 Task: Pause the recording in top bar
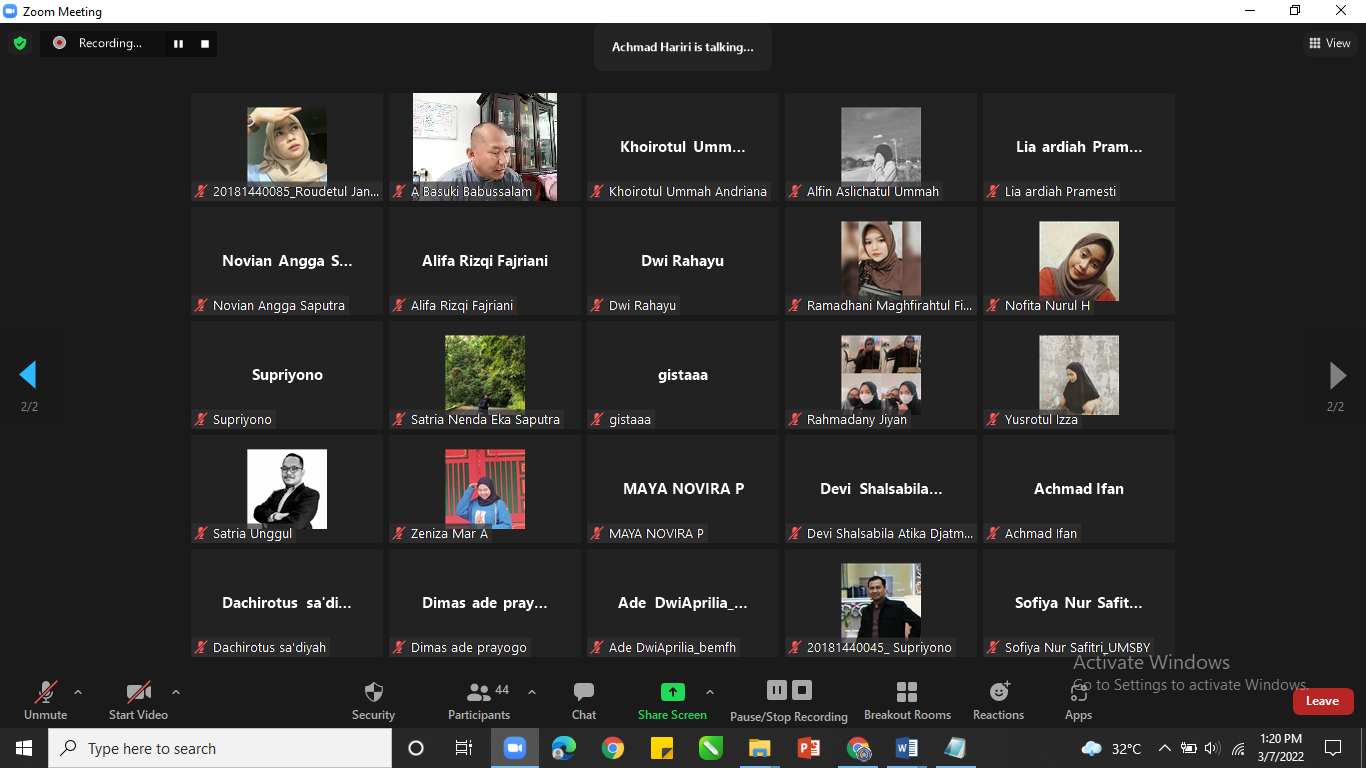(179, 44)
